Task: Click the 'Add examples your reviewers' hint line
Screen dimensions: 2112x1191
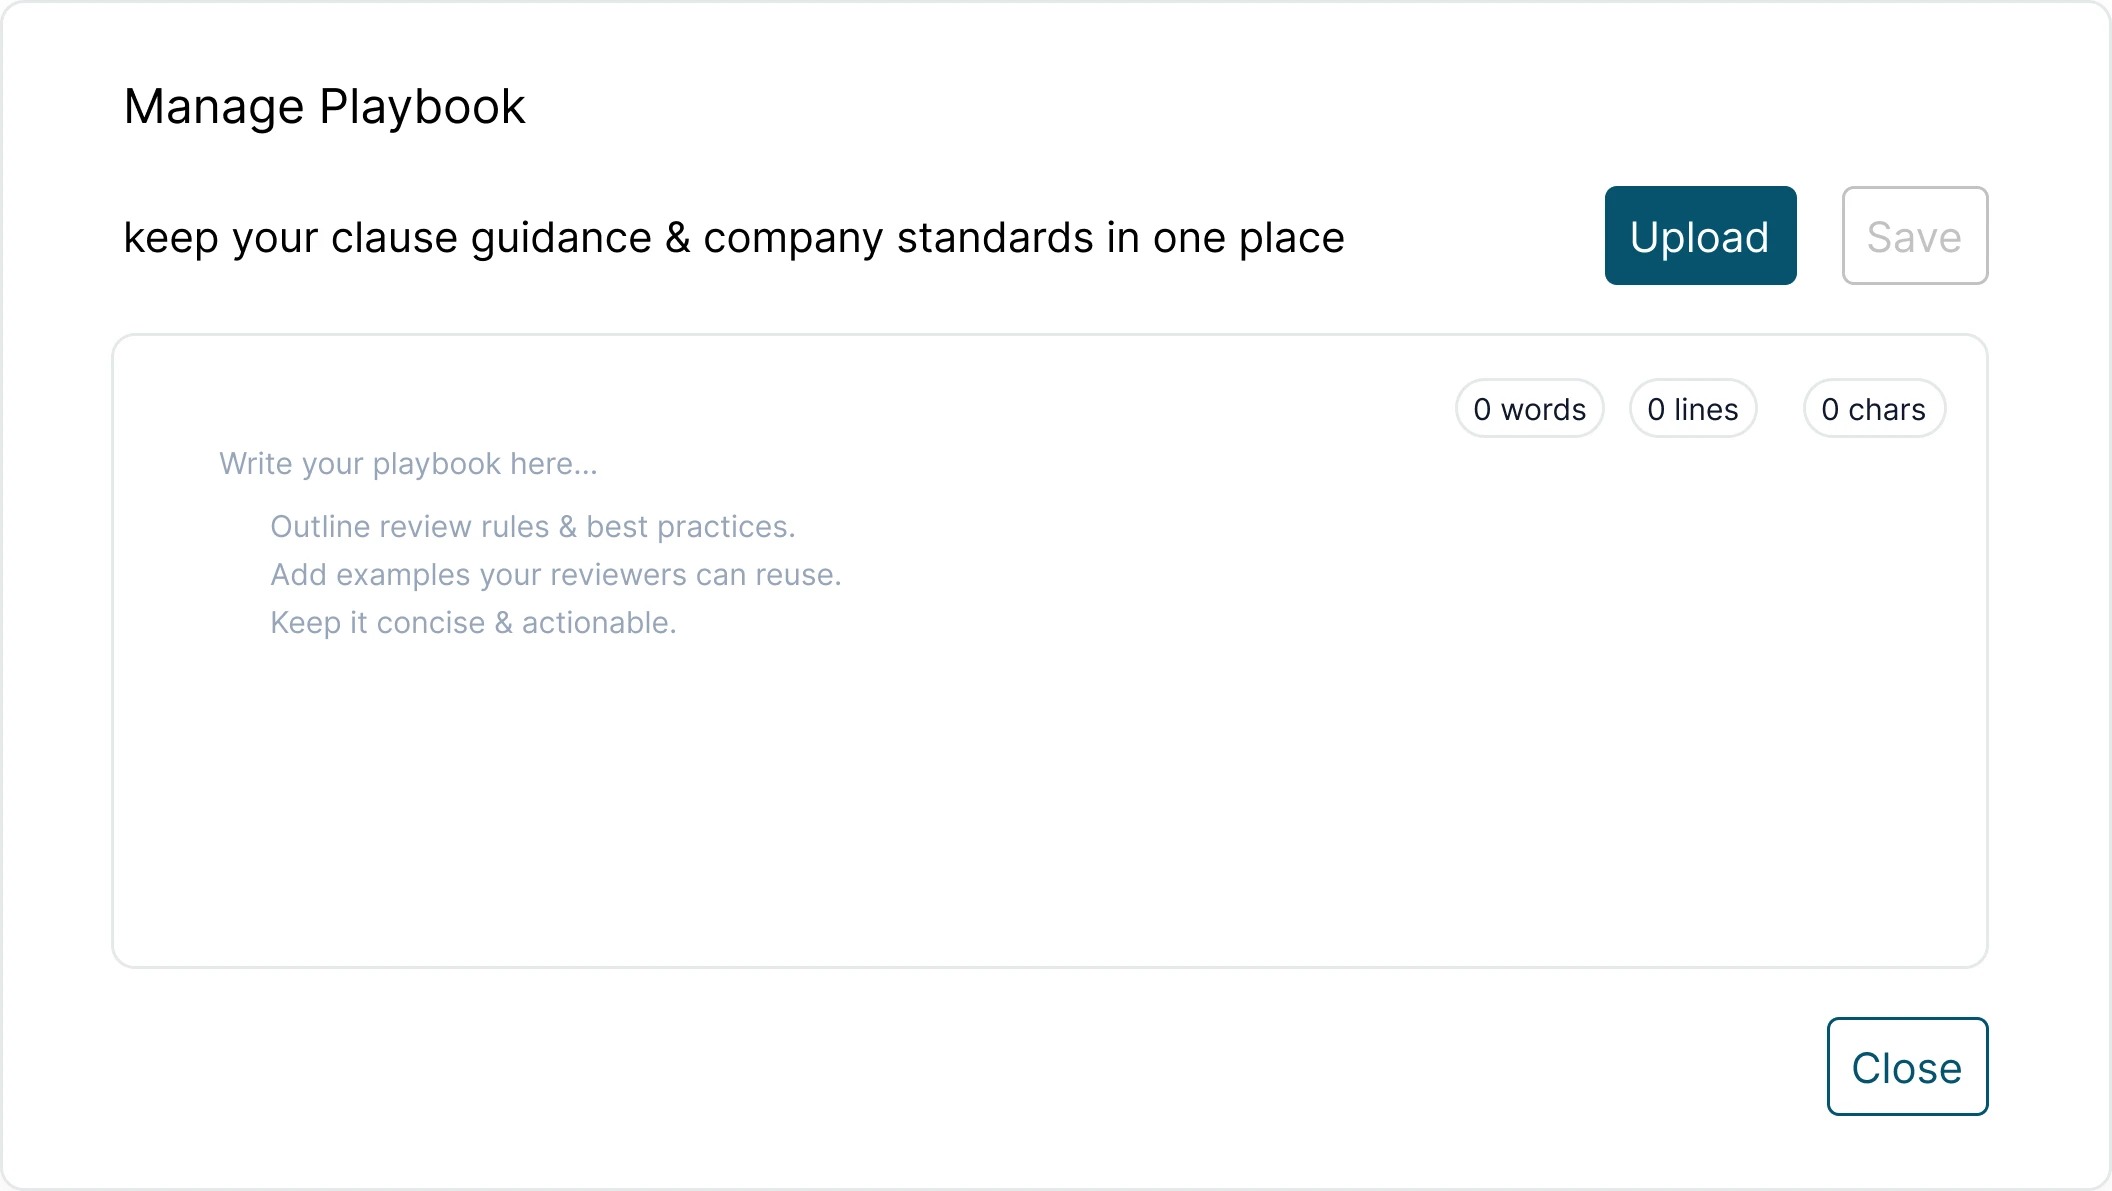Action: coord(555,575)
